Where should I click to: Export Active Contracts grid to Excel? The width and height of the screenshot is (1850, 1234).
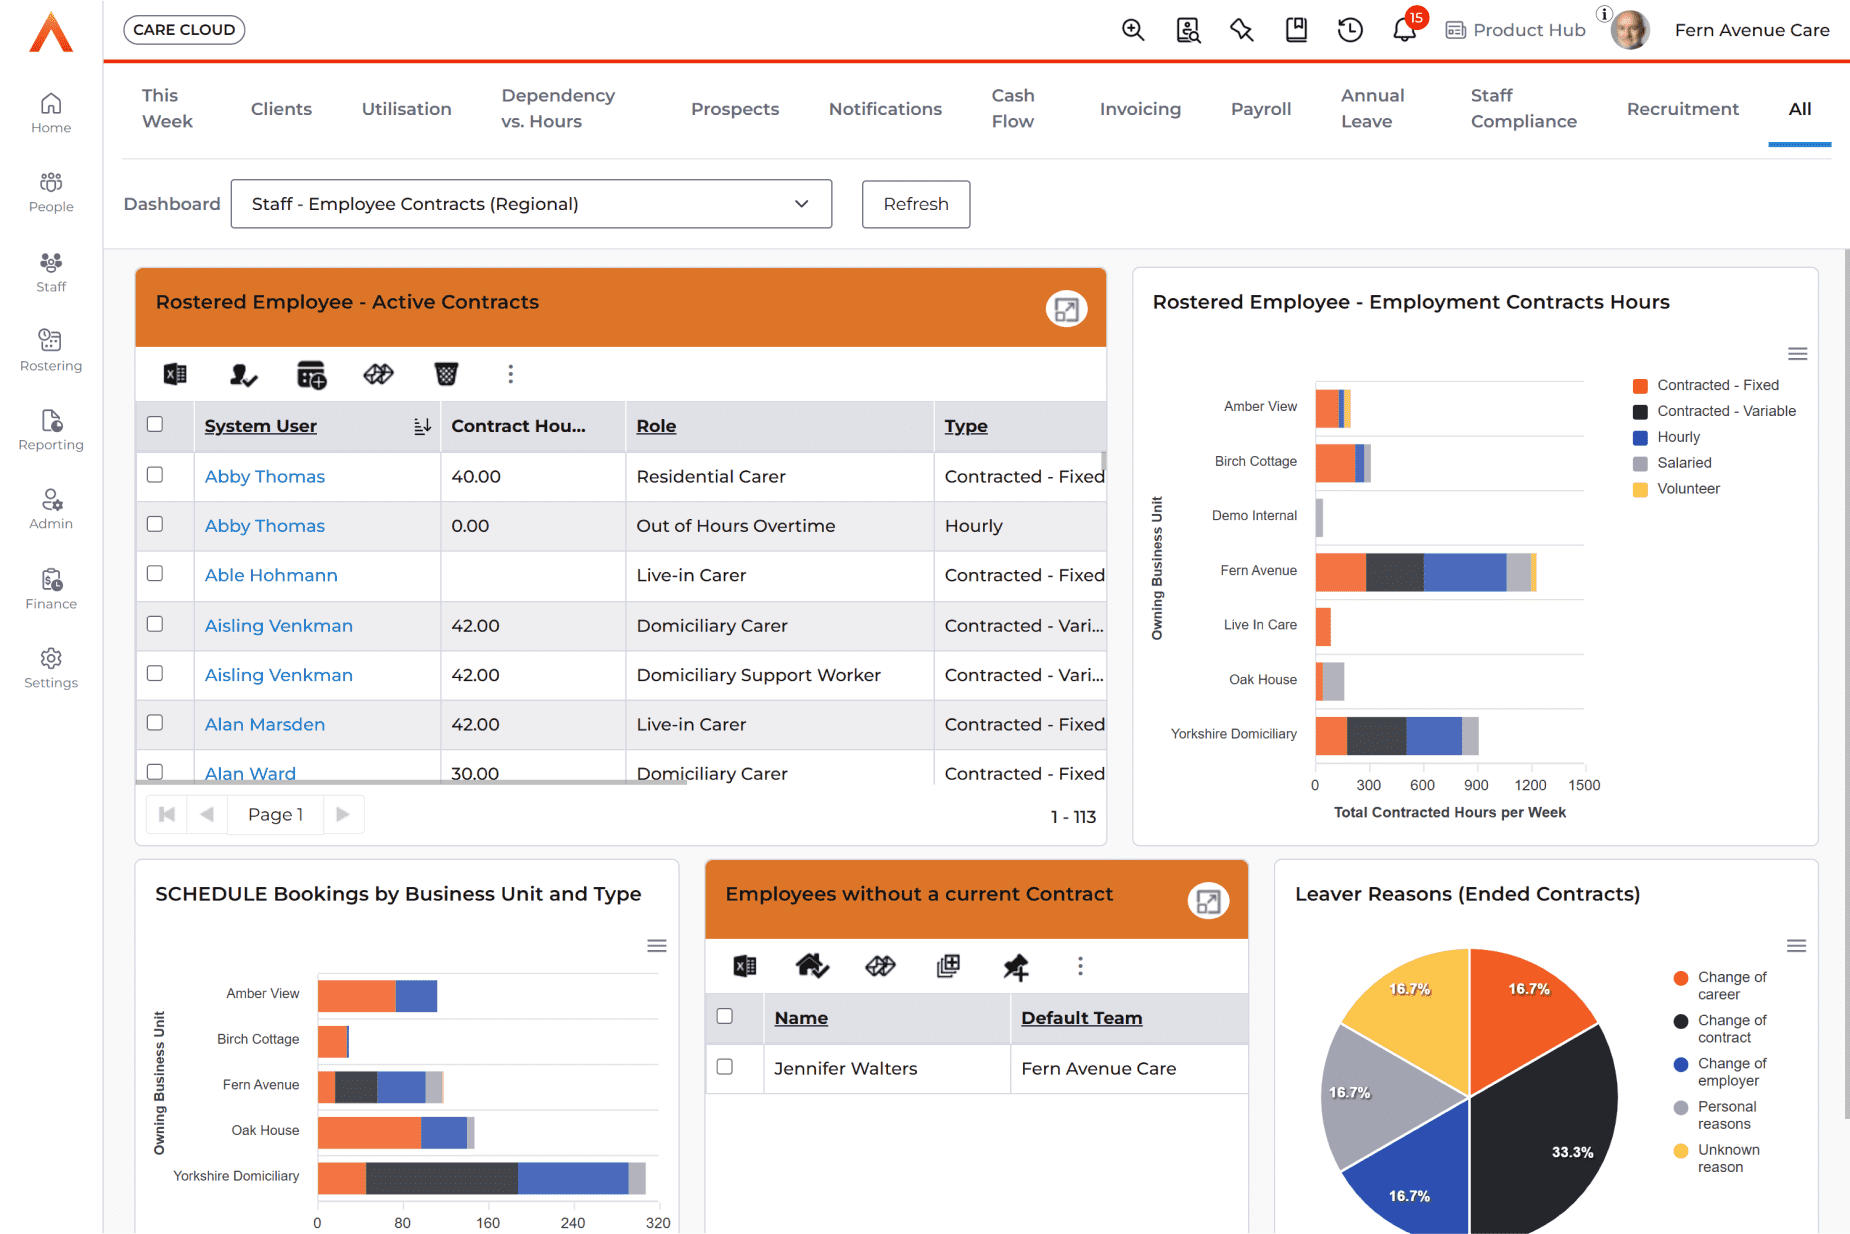click(175, 374)
